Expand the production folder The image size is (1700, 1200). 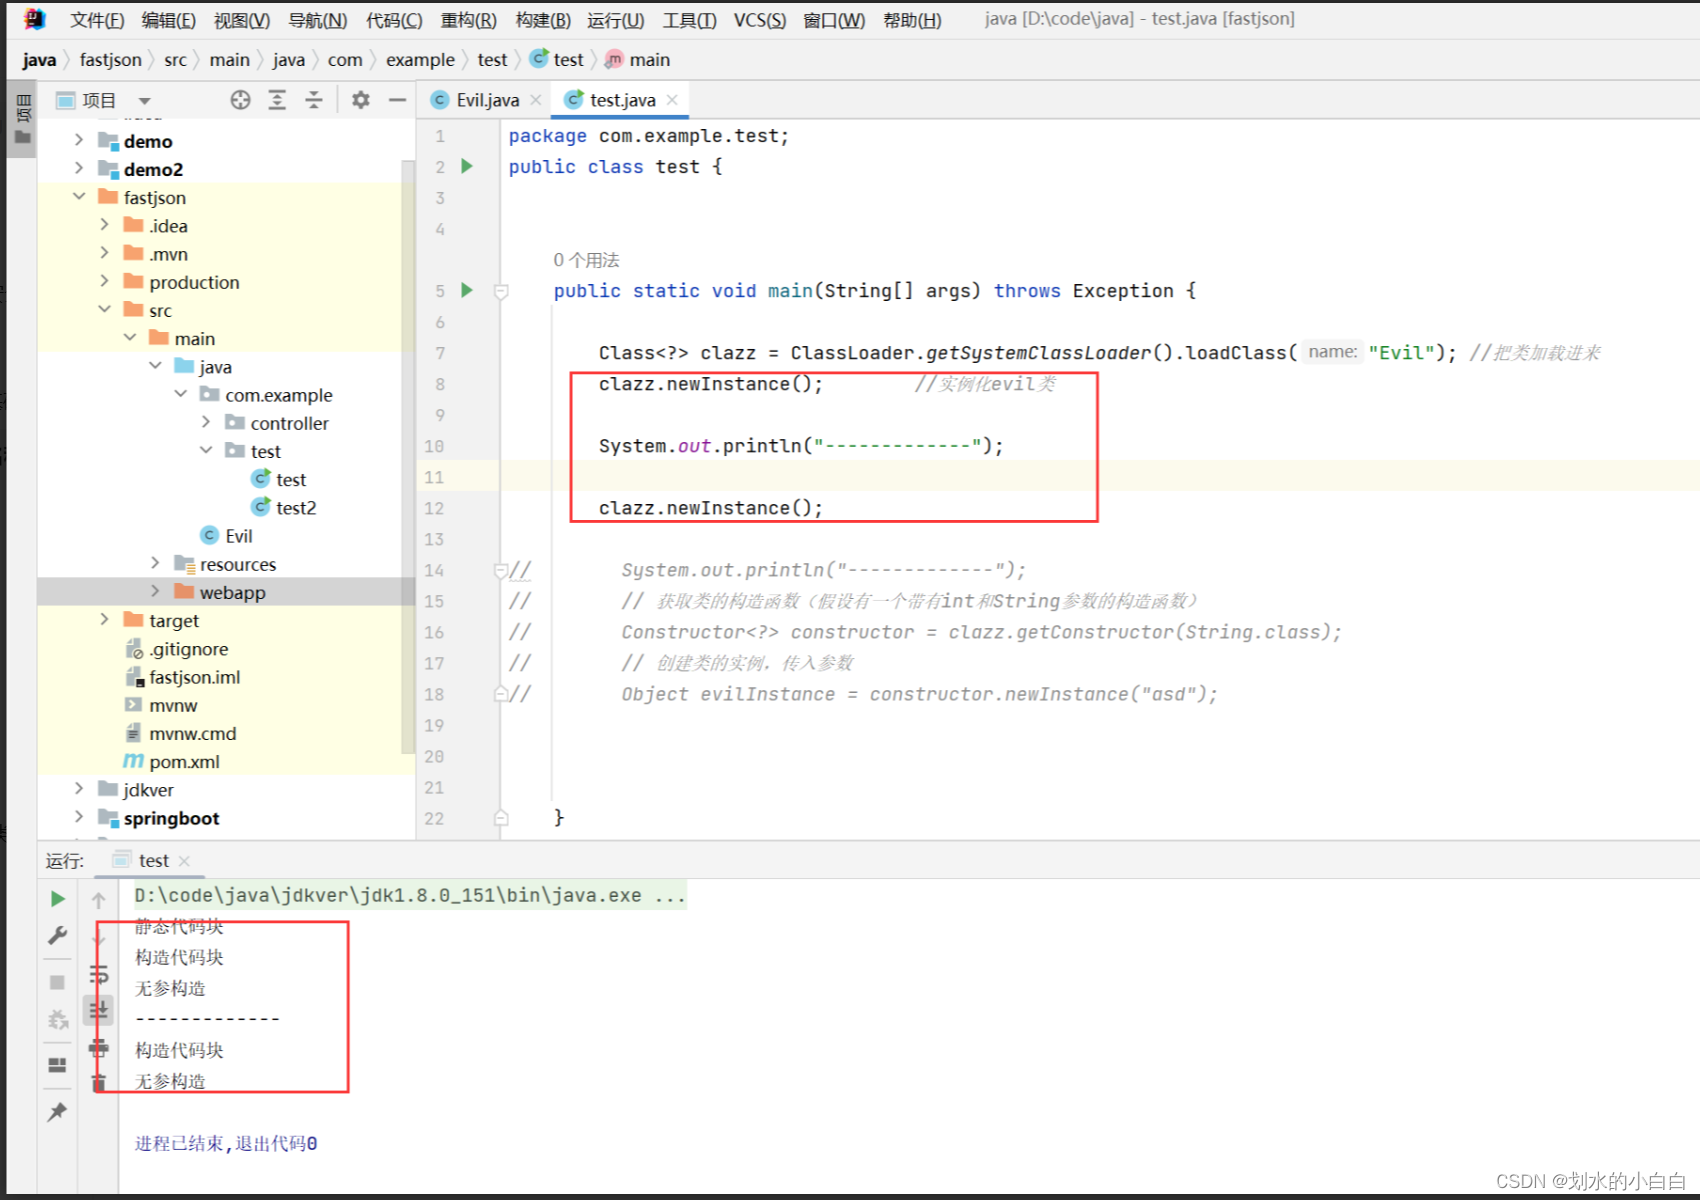pyautogui.click(x=104, y=281)
